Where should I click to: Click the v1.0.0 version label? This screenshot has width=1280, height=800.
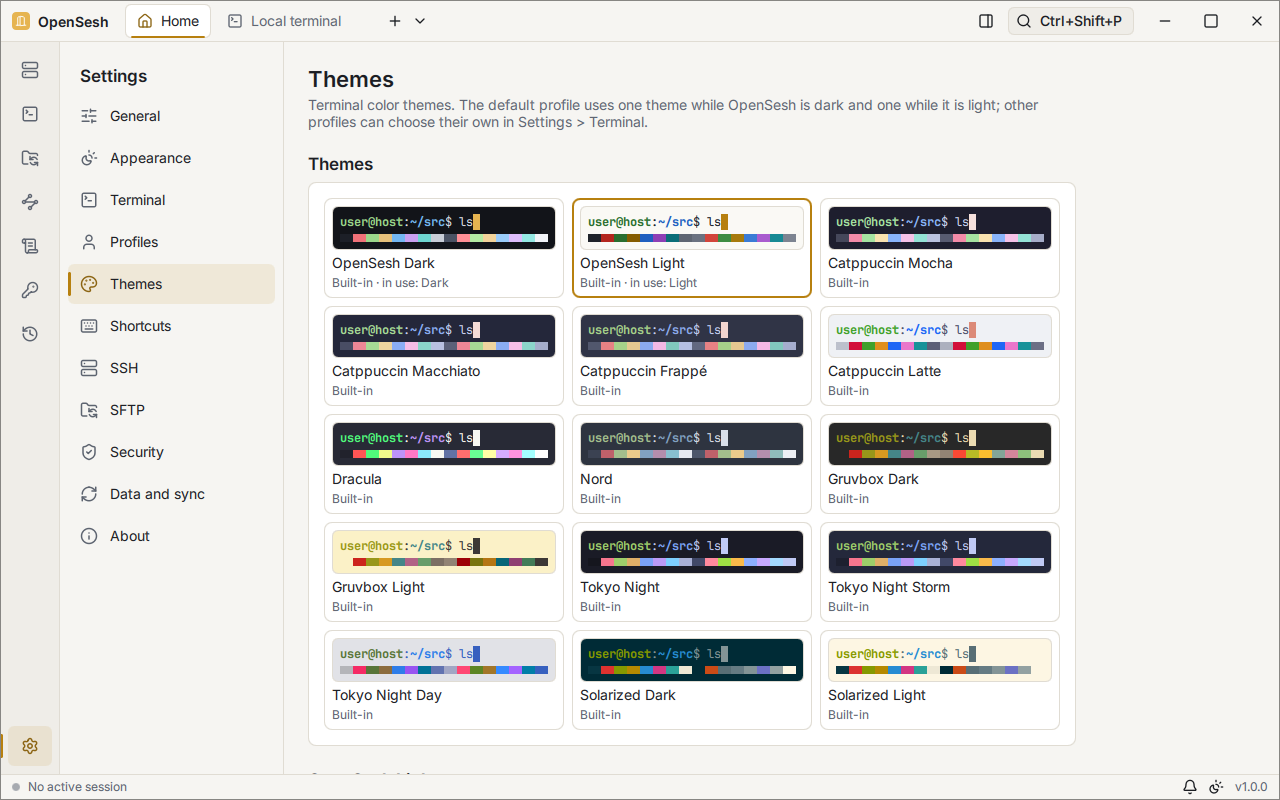point(1251,787)
